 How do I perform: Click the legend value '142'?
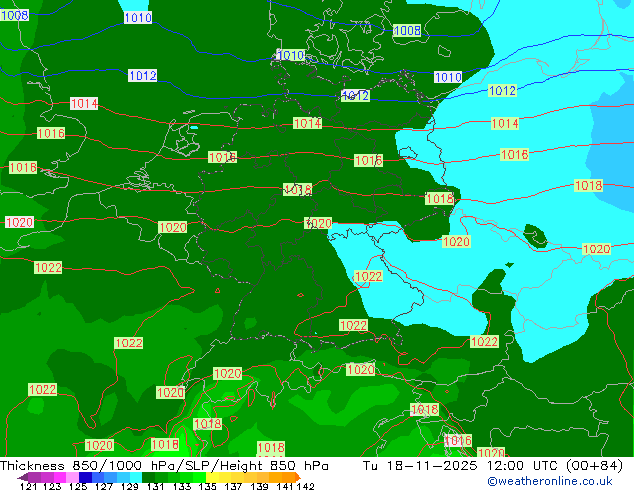coord(306,486)
